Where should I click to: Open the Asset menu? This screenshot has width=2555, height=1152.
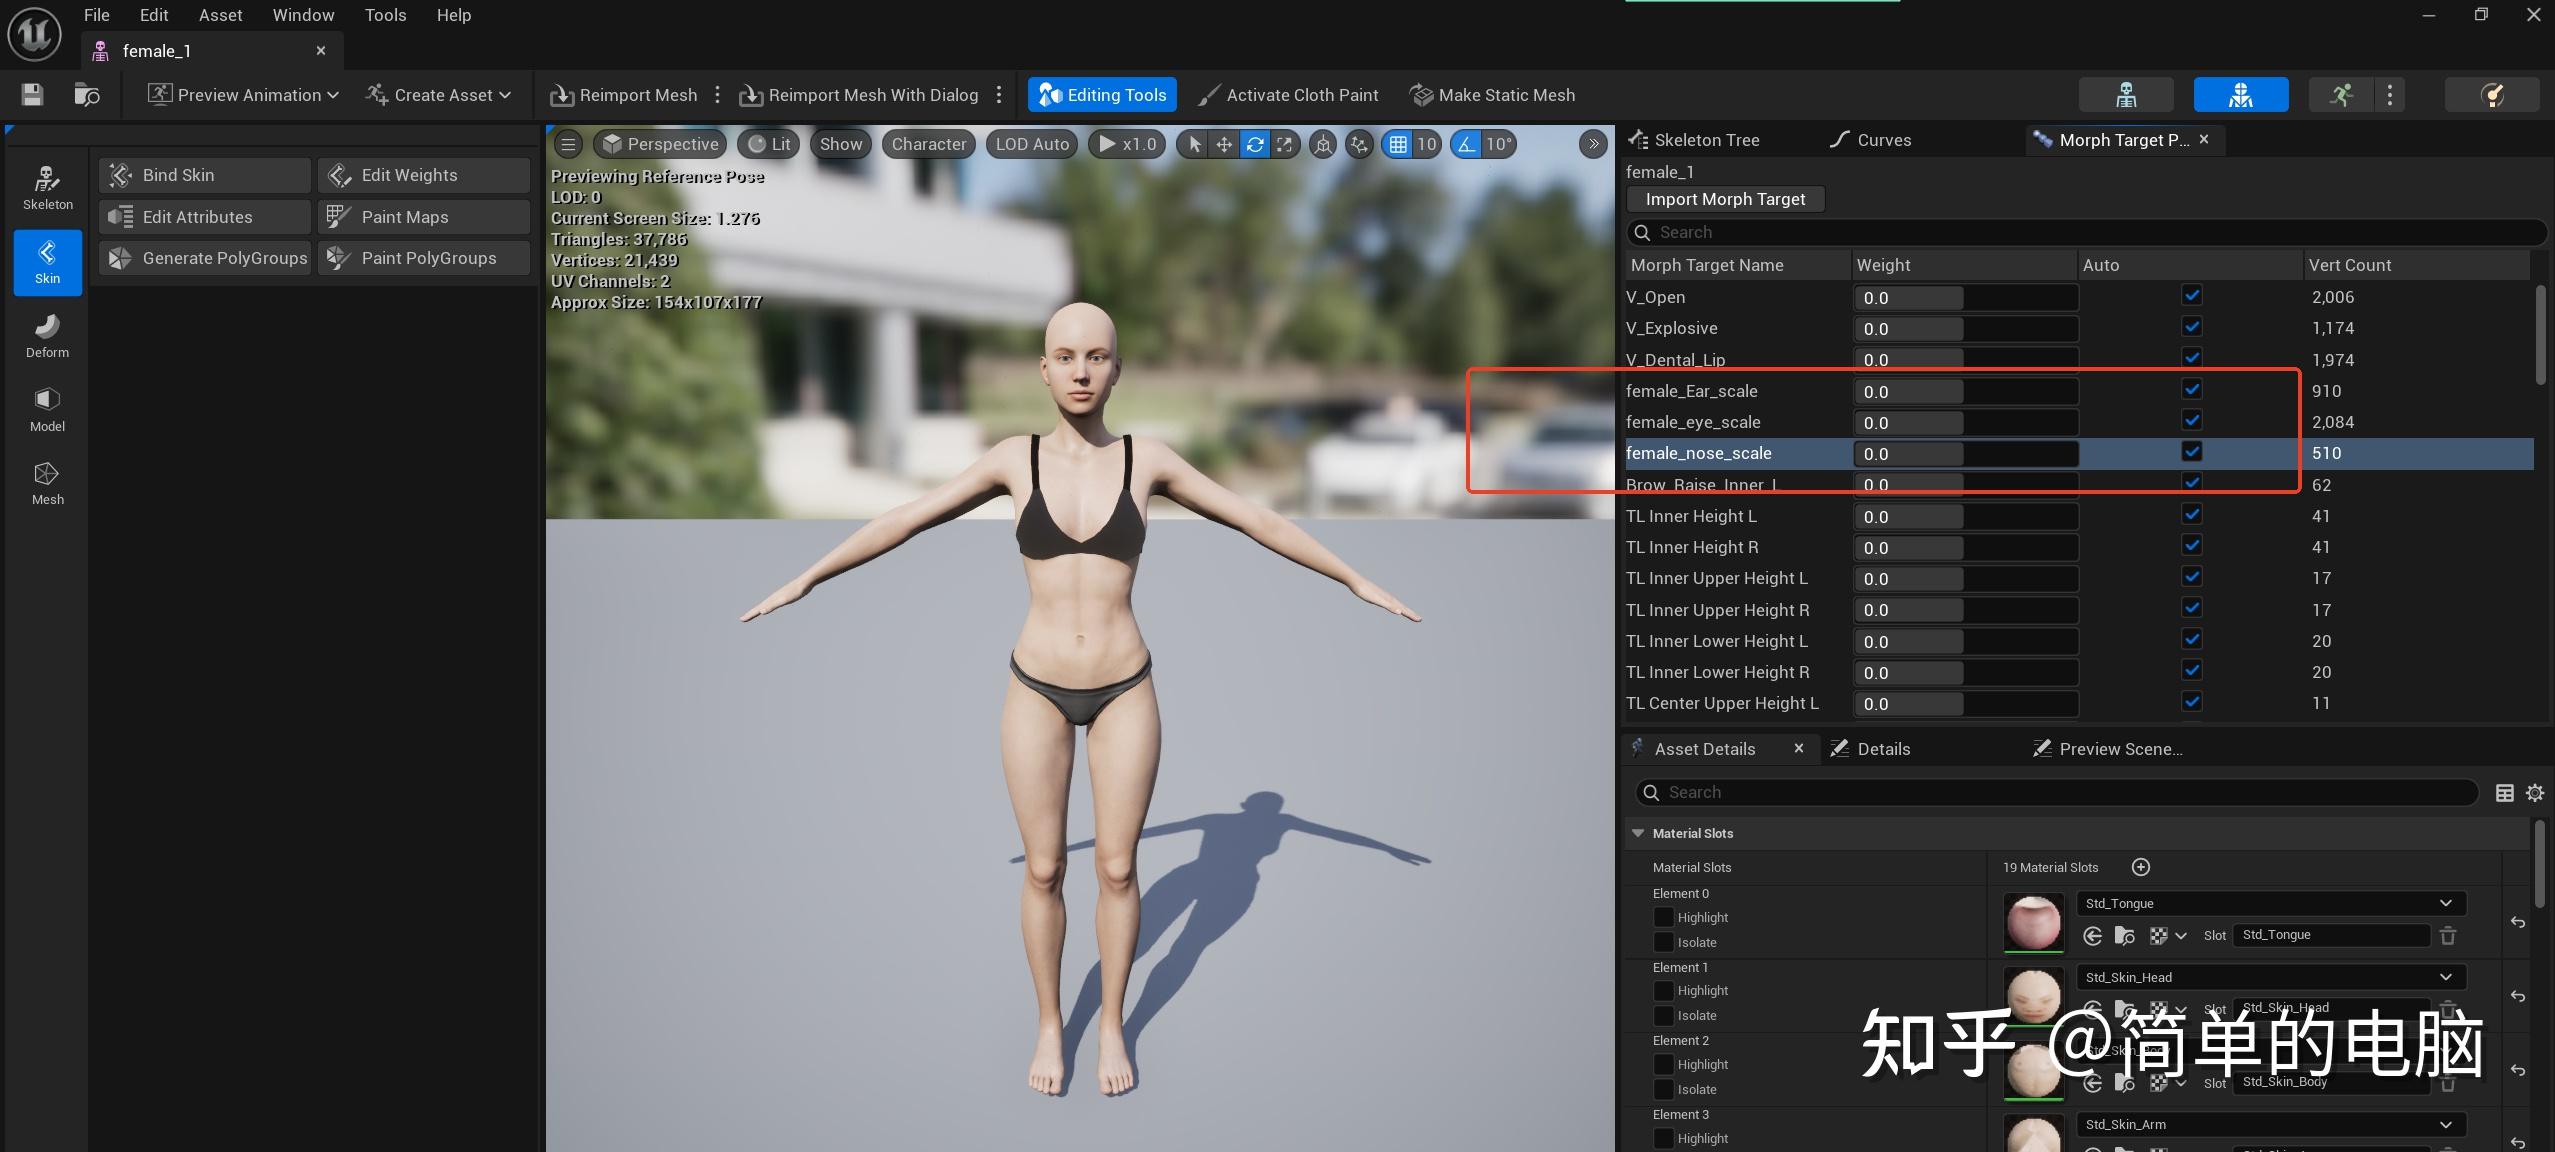pos(220,15)
